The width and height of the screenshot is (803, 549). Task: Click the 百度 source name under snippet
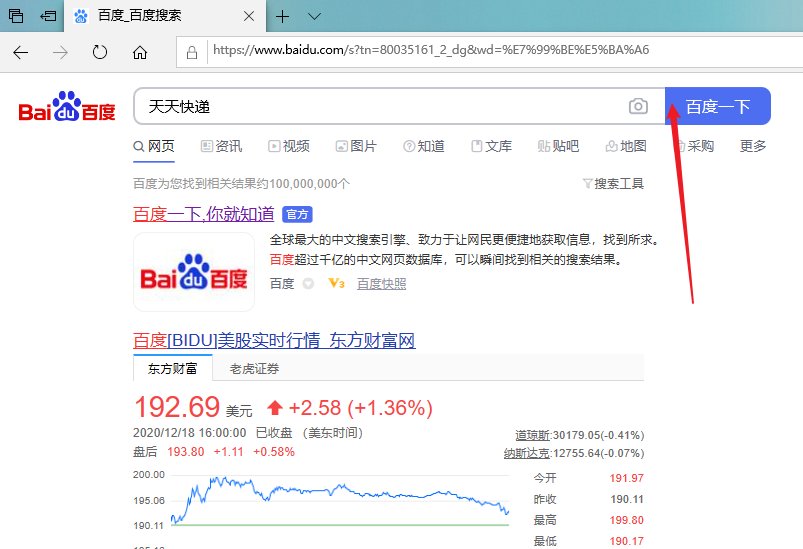(282, 284)
